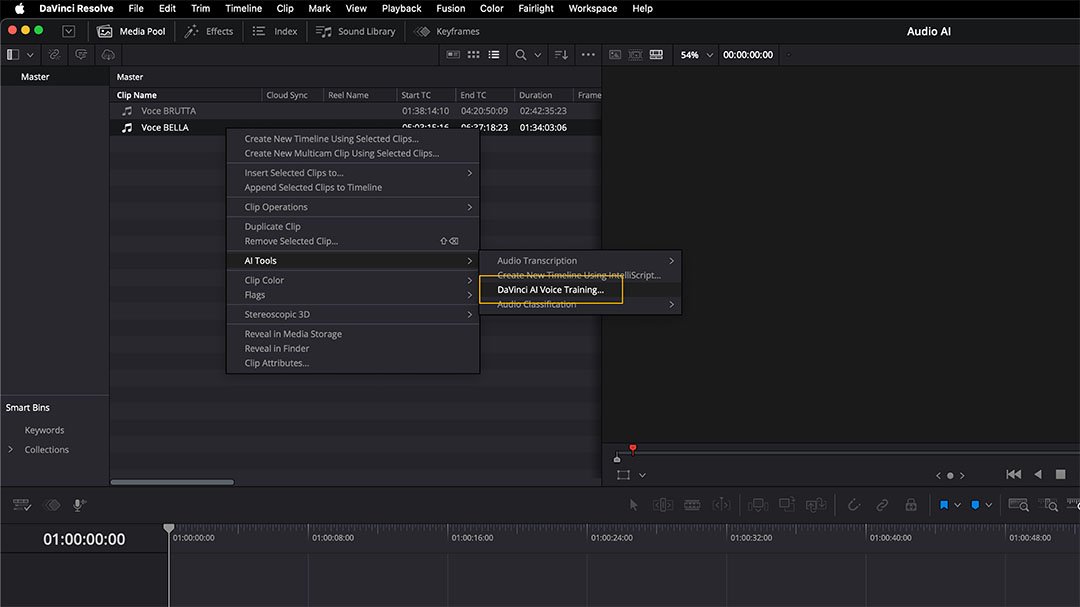The image size is (1080, 607).
Task: Switch media pool to thumbnail grid view
Action: [473, 54]
